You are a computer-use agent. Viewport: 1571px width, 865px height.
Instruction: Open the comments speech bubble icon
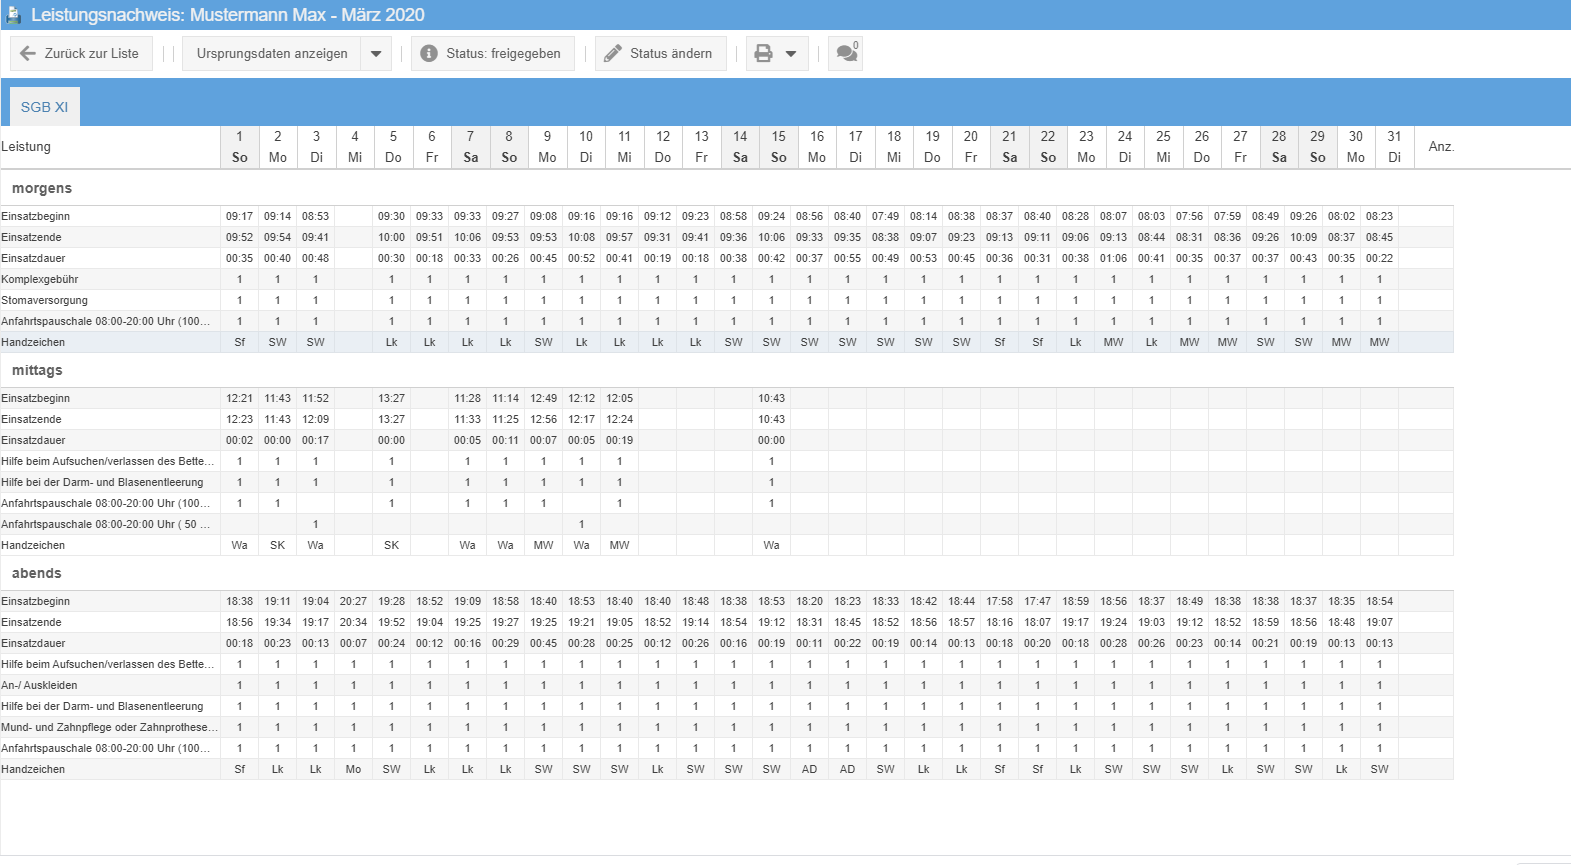(x=846, y=53)
